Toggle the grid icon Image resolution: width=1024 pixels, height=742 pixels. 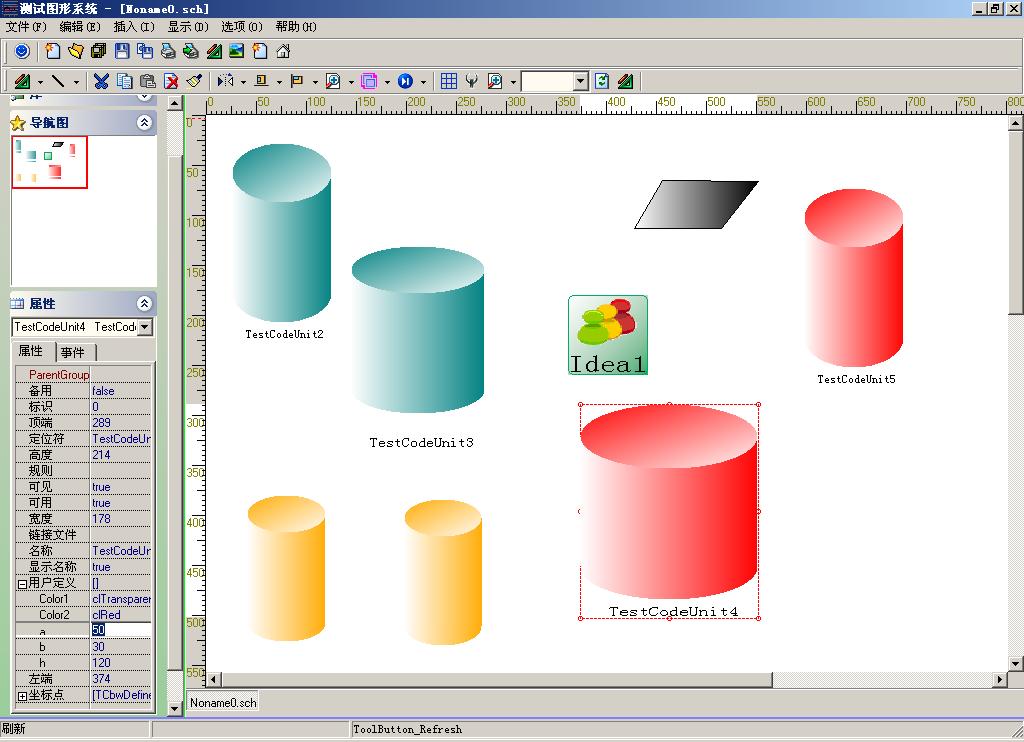(449, 81)
